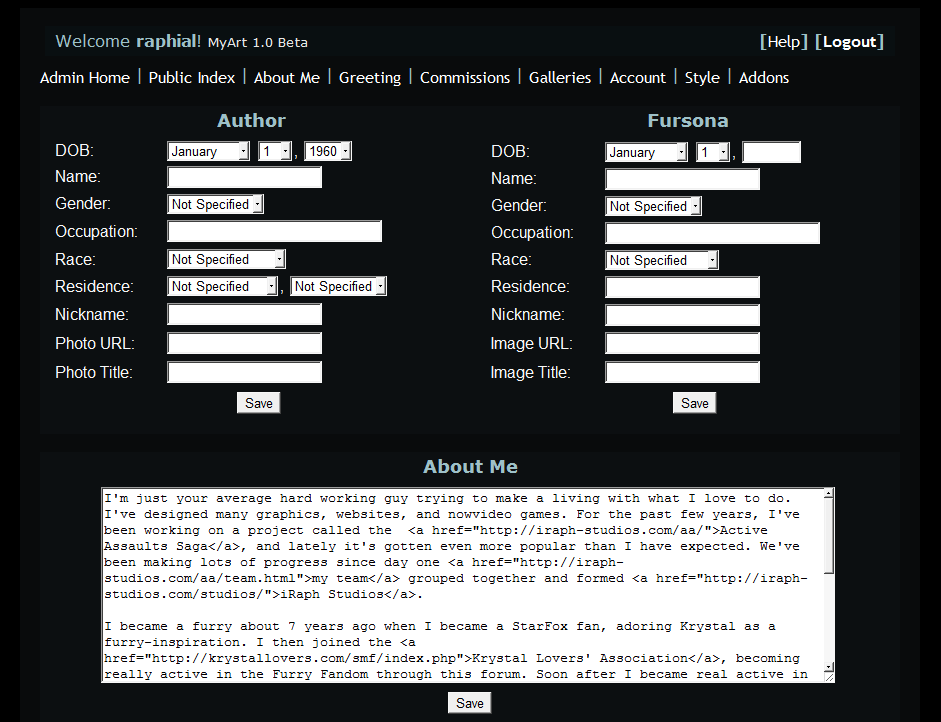Expand the Fursona Race dropdown
This screenshot has width=941, height=722.
(661, 260)
